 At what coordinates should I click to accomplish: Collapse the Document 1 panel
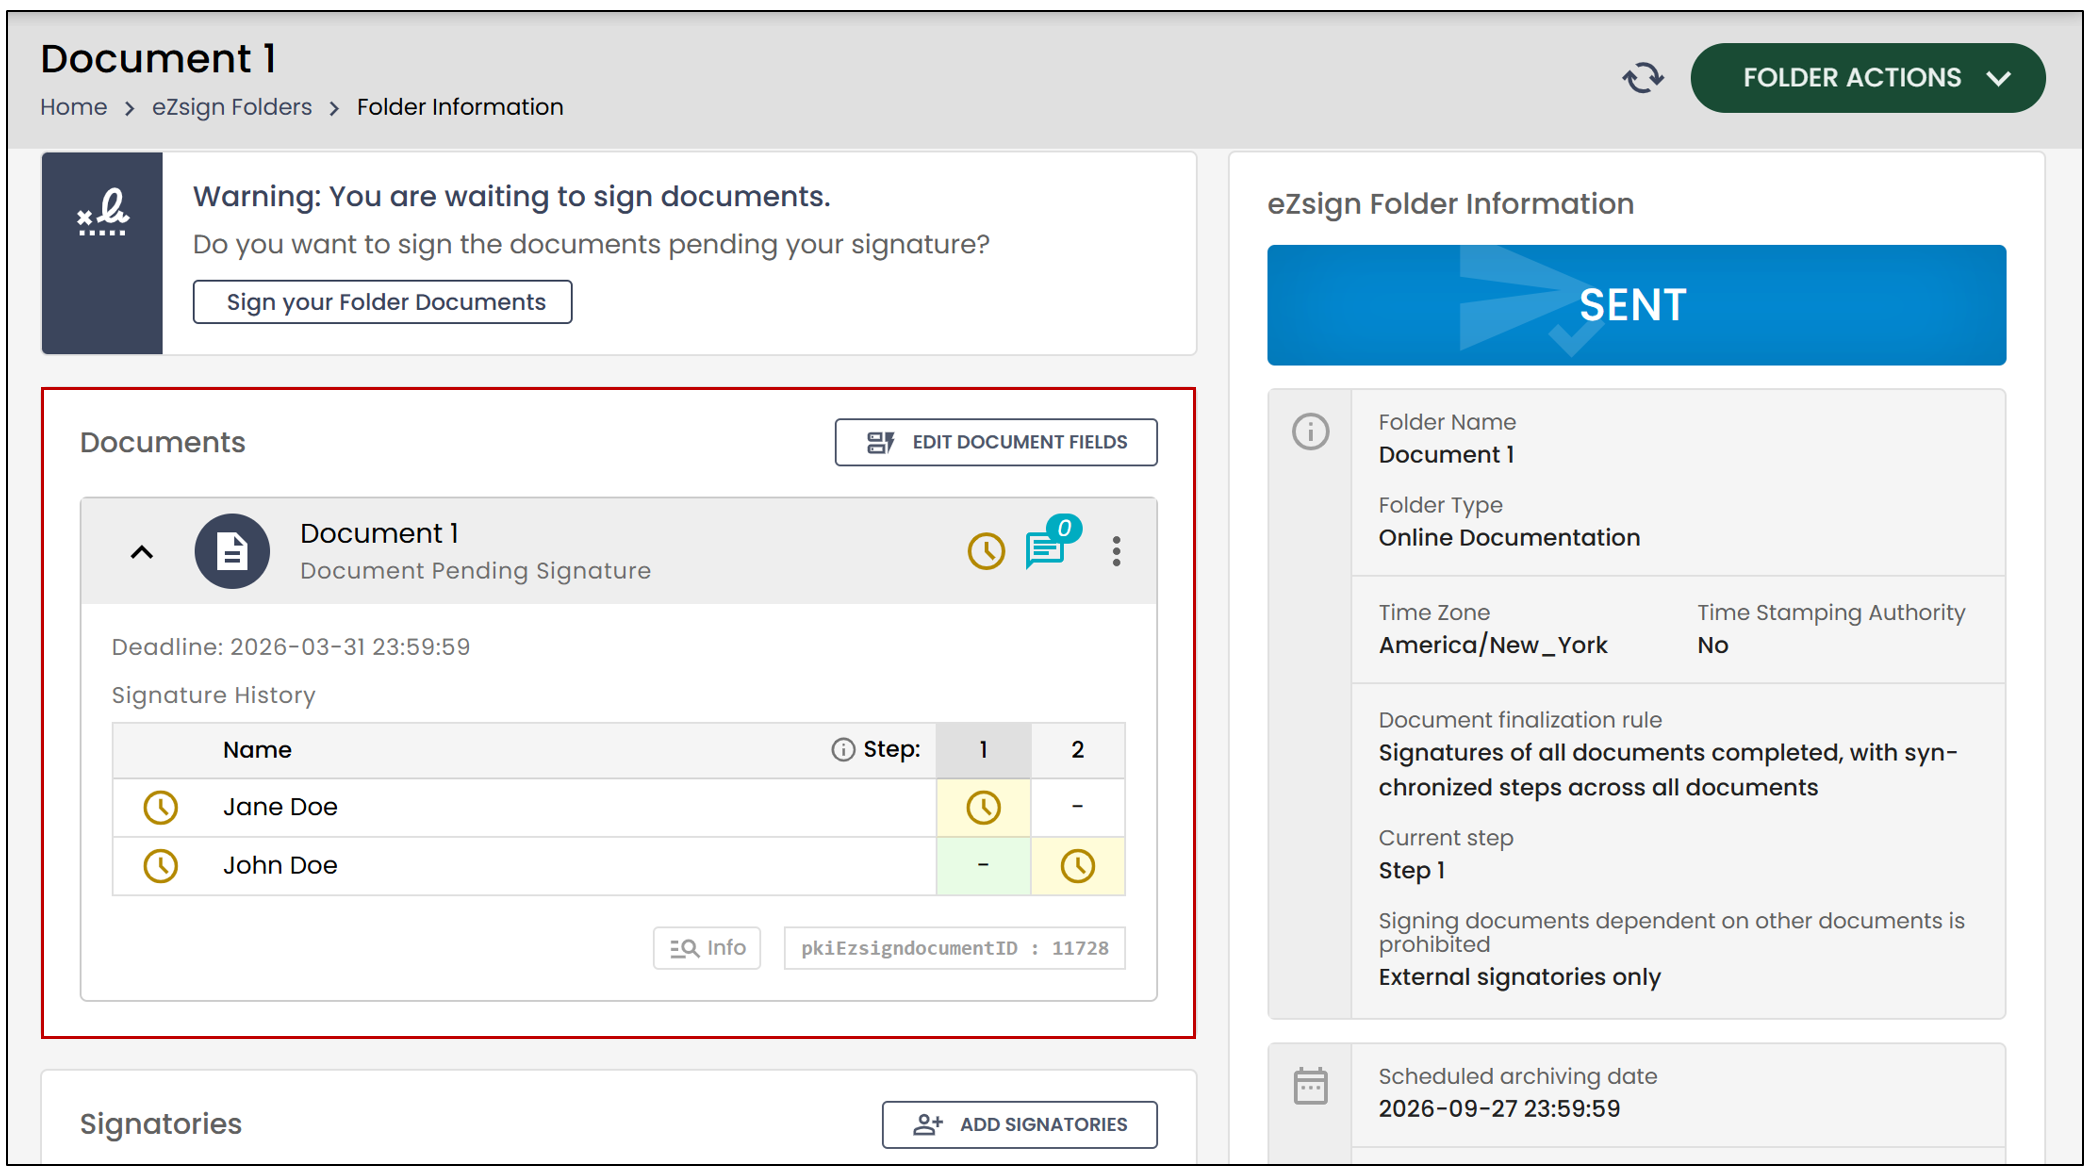(x=142, y=552)
